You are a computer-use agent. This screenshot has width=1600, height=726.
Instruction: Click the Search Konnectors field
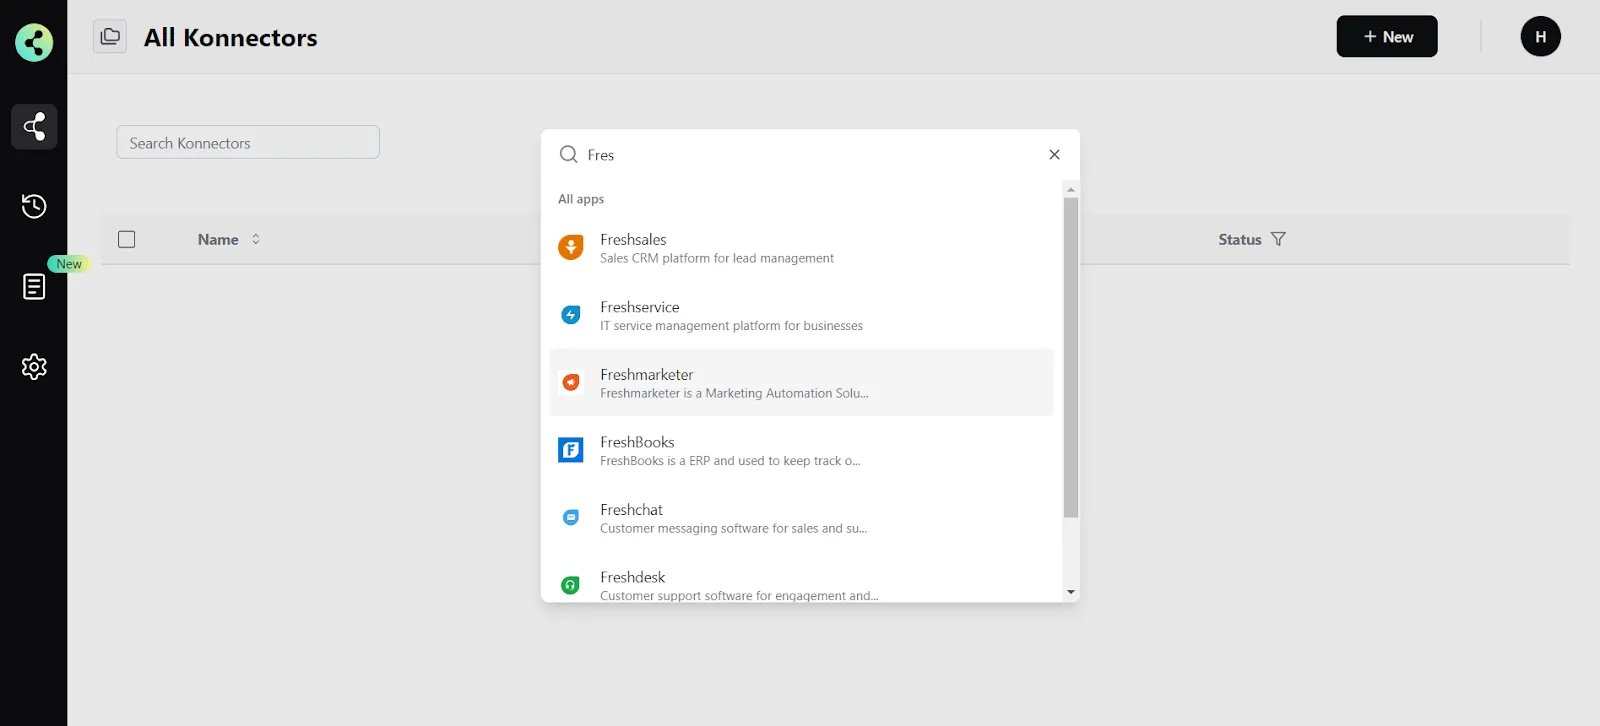point(248,142)
